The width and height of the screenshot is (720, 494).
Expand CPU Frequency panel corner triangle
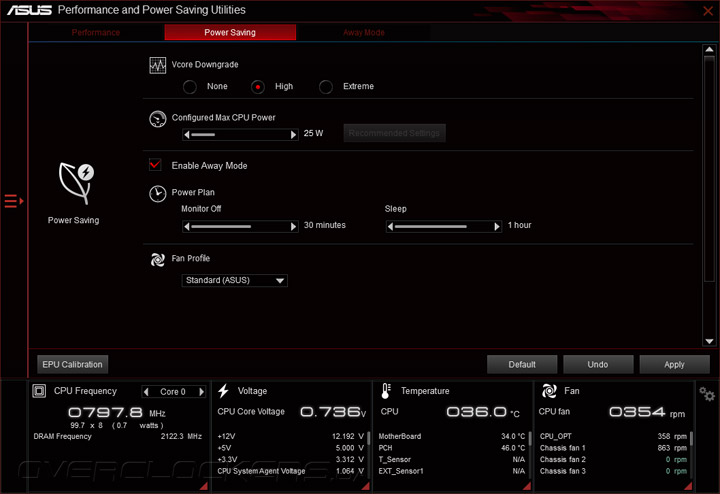[x=203, y=486]
